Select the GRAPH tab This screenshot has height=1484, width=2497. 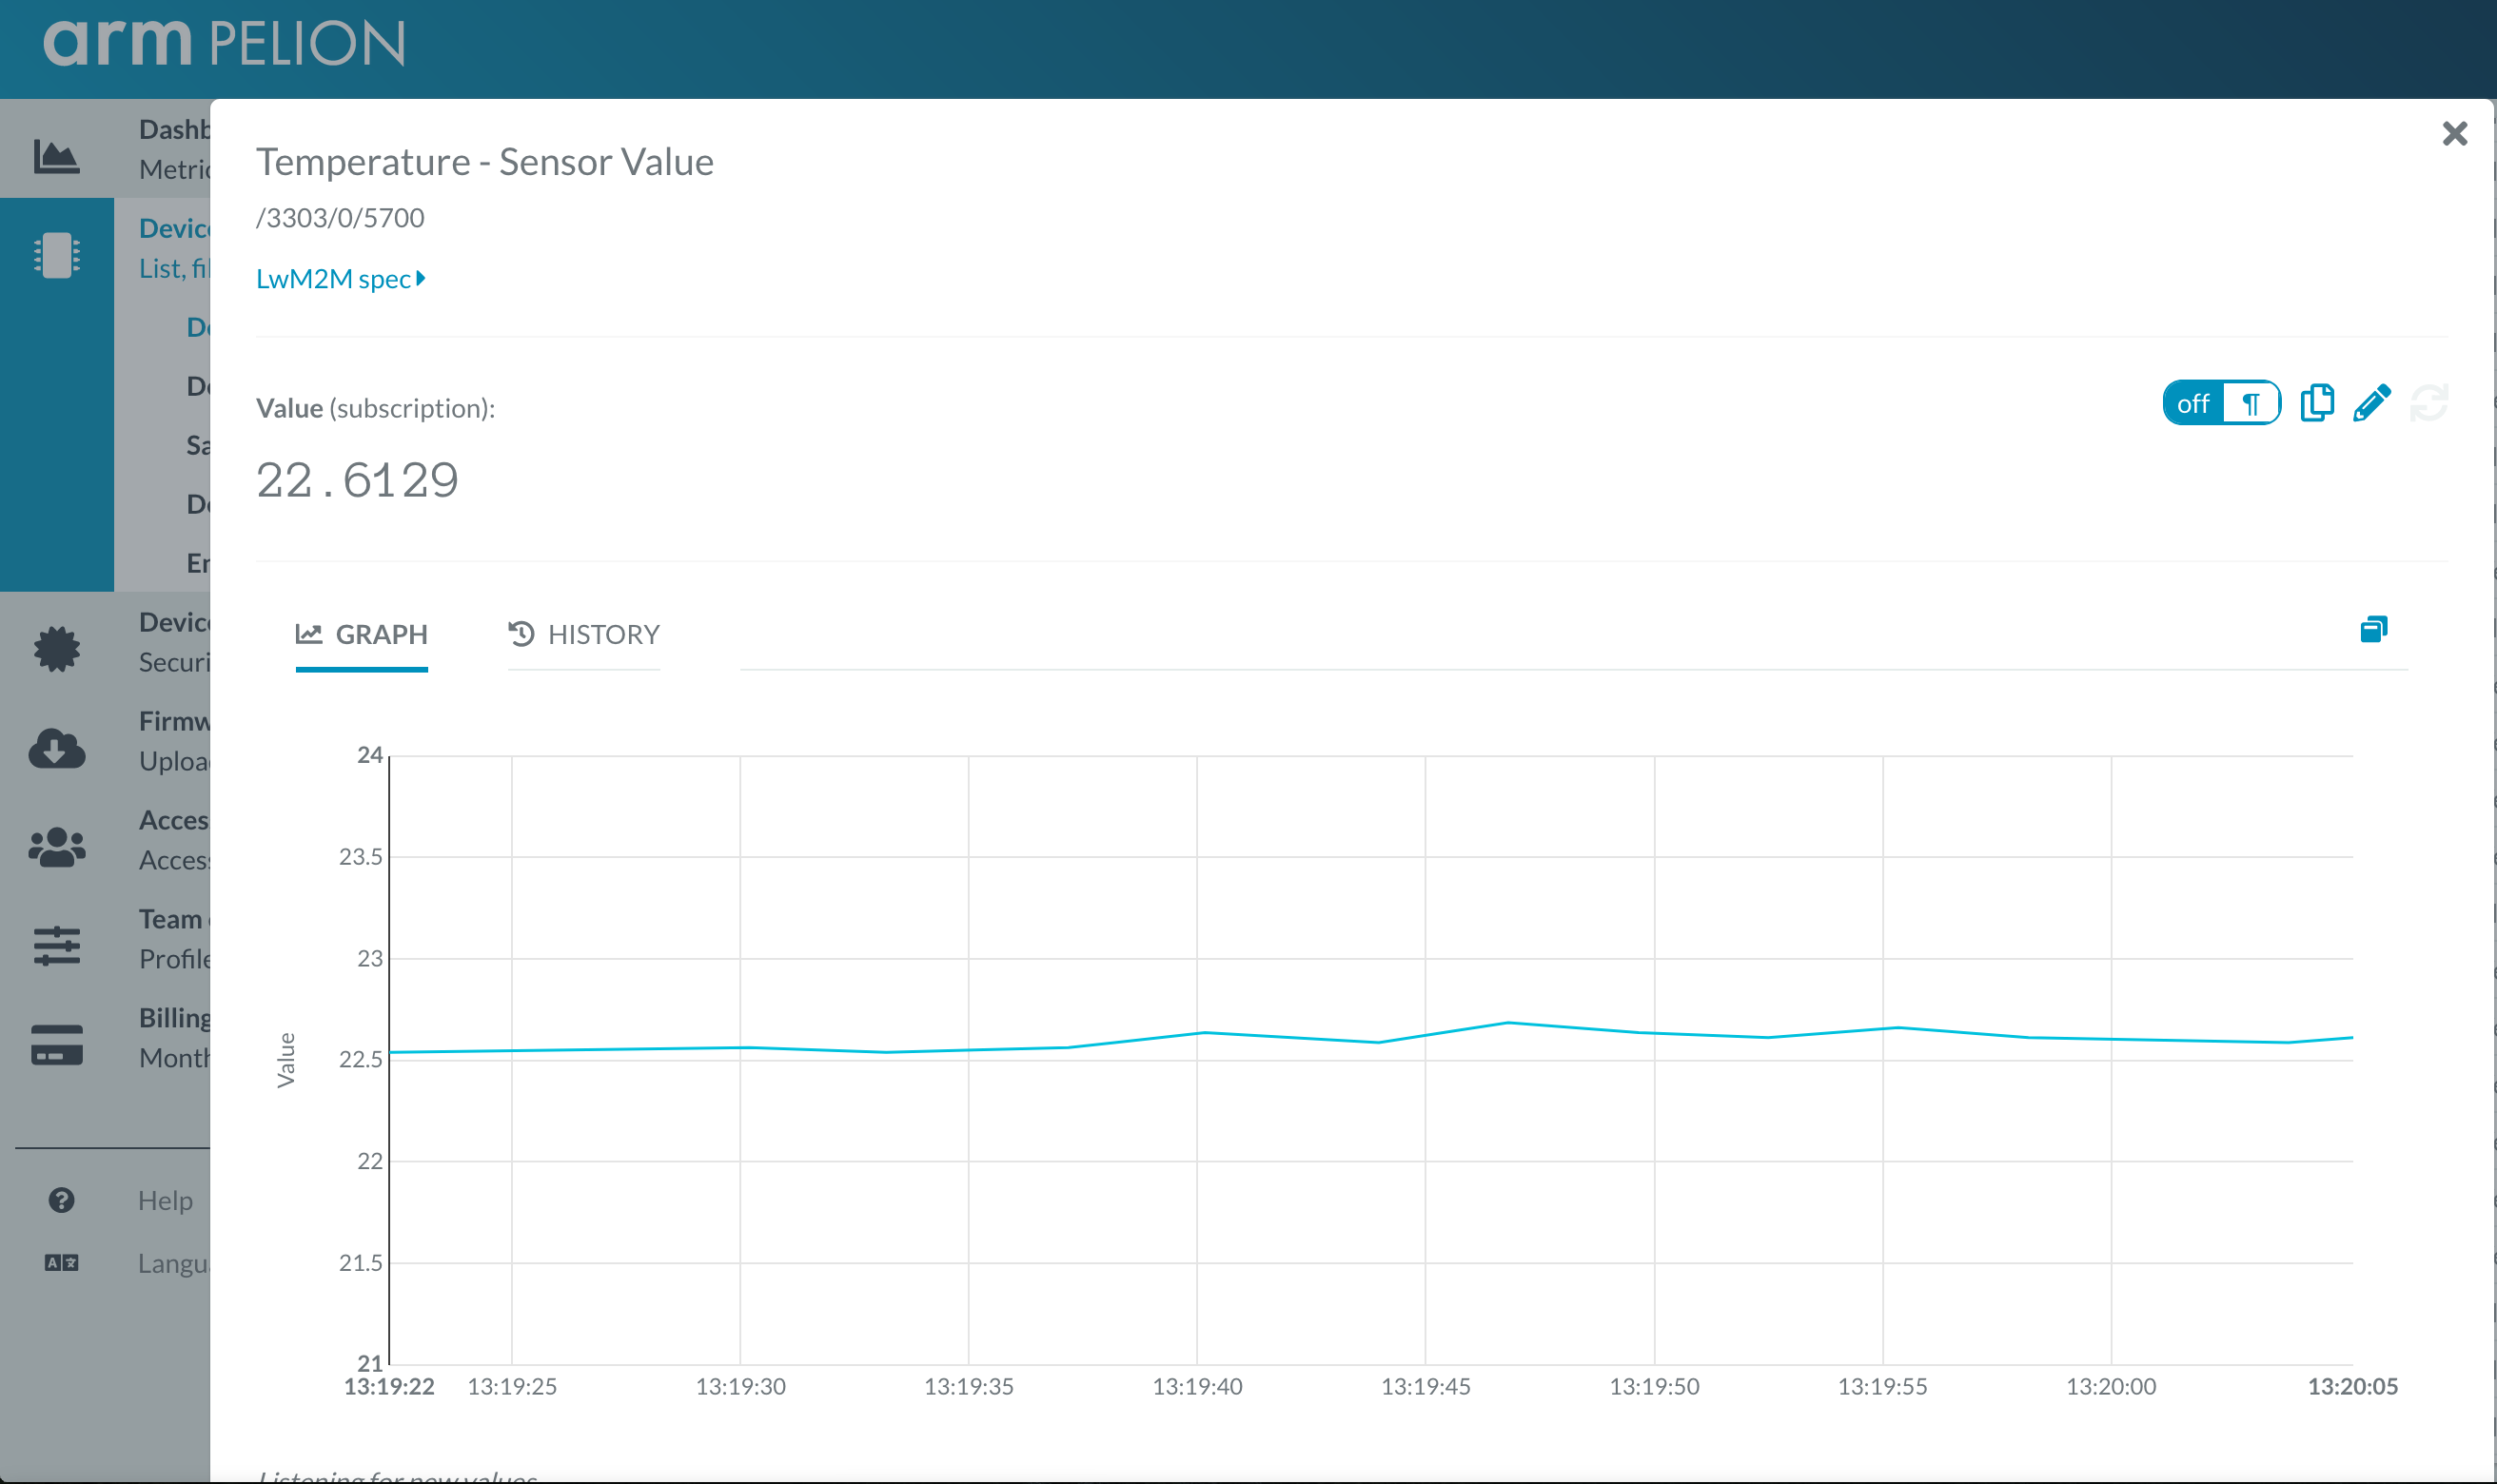(x=362, y=634)
